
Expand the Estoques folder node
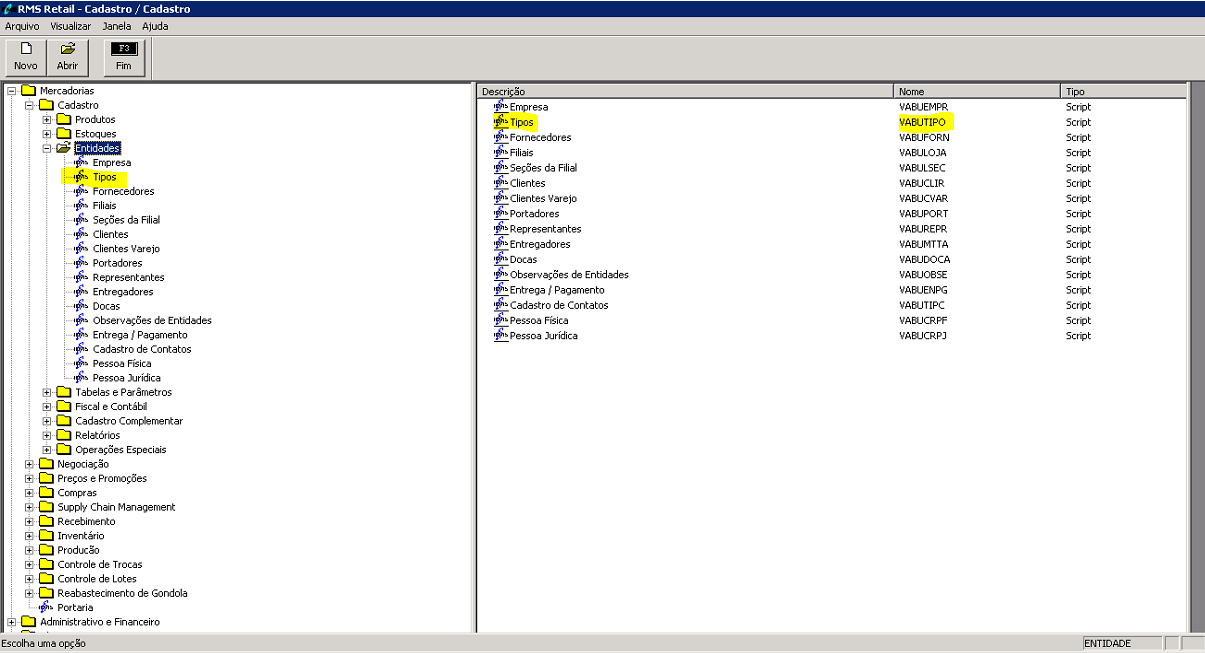[47, 134]
